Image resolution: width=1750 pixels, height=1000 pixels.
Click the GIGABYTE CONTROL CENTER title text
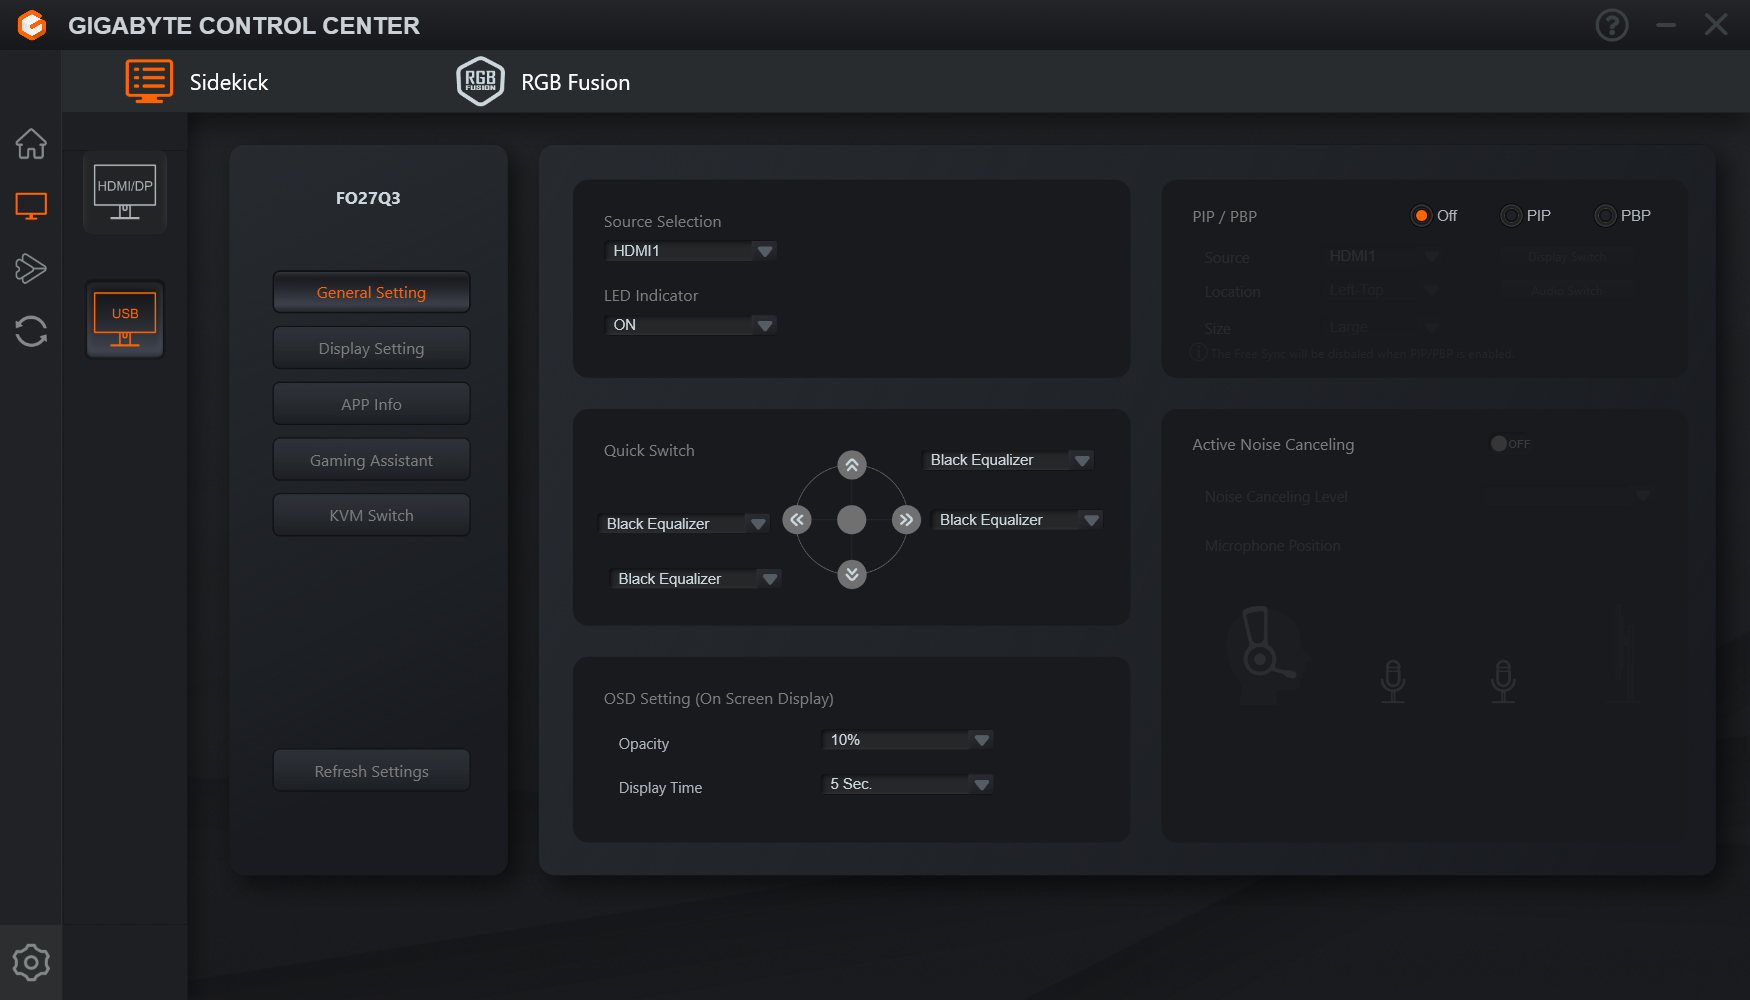[x=244, y=25]
